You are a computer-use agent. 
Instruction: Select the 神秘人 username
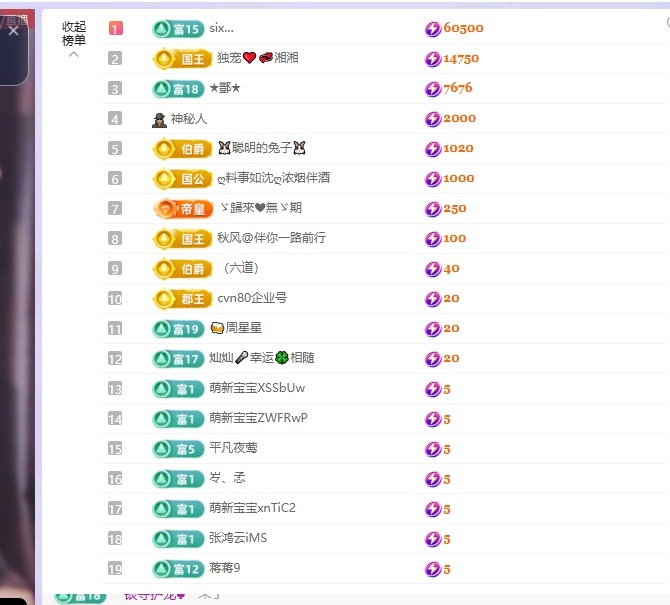pos(189,118)
